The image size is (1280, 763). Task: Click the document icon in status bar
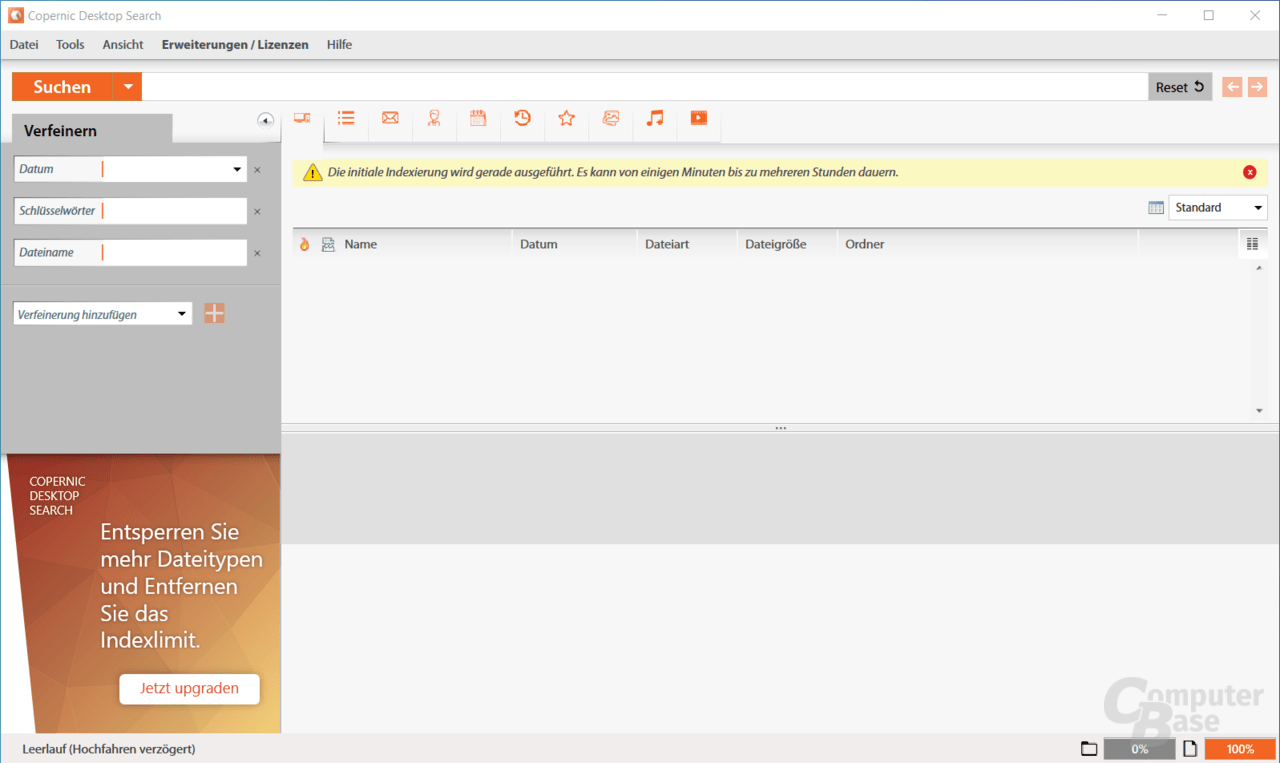(x=1190, y=749)
